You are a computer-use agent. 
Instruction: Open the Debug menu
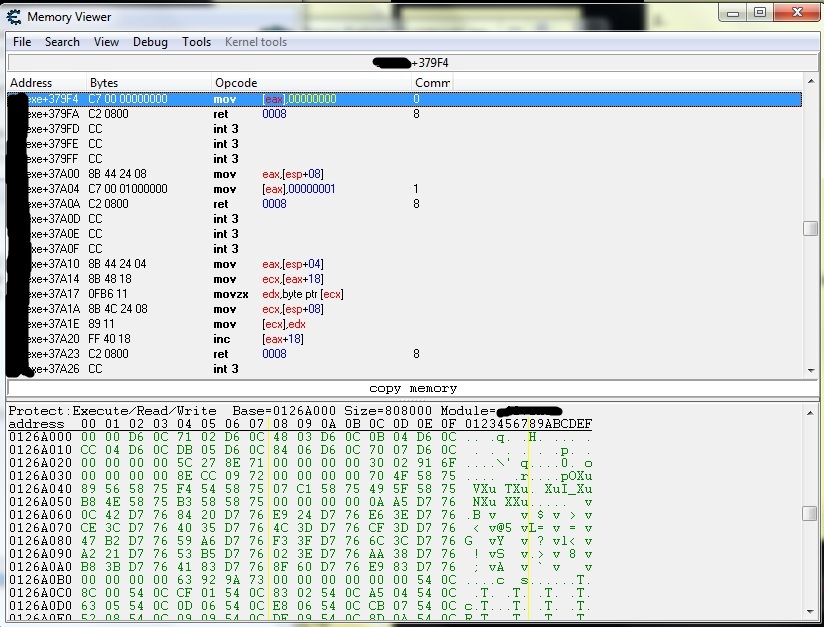pos(150,42)
